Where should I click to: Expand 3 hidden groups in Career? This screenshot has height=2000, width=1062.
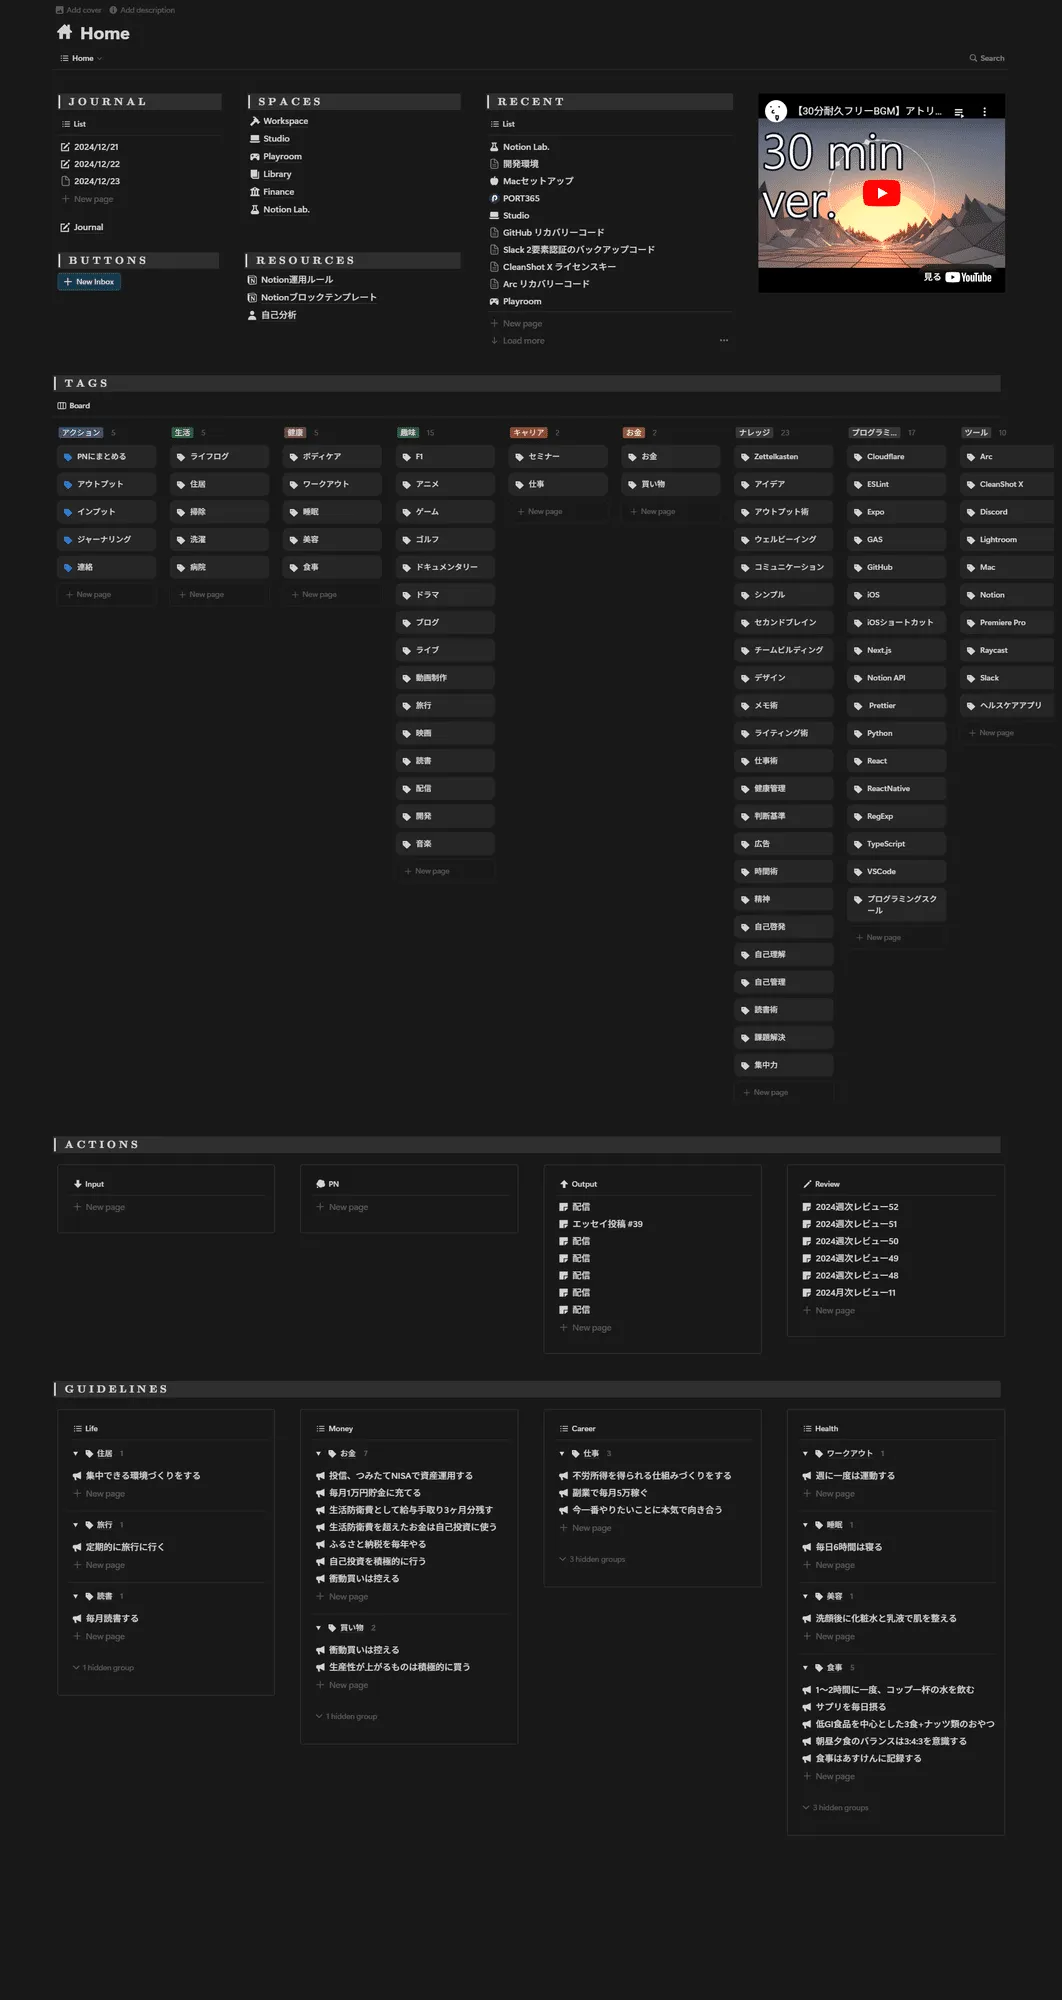(x=593, y=1559)
